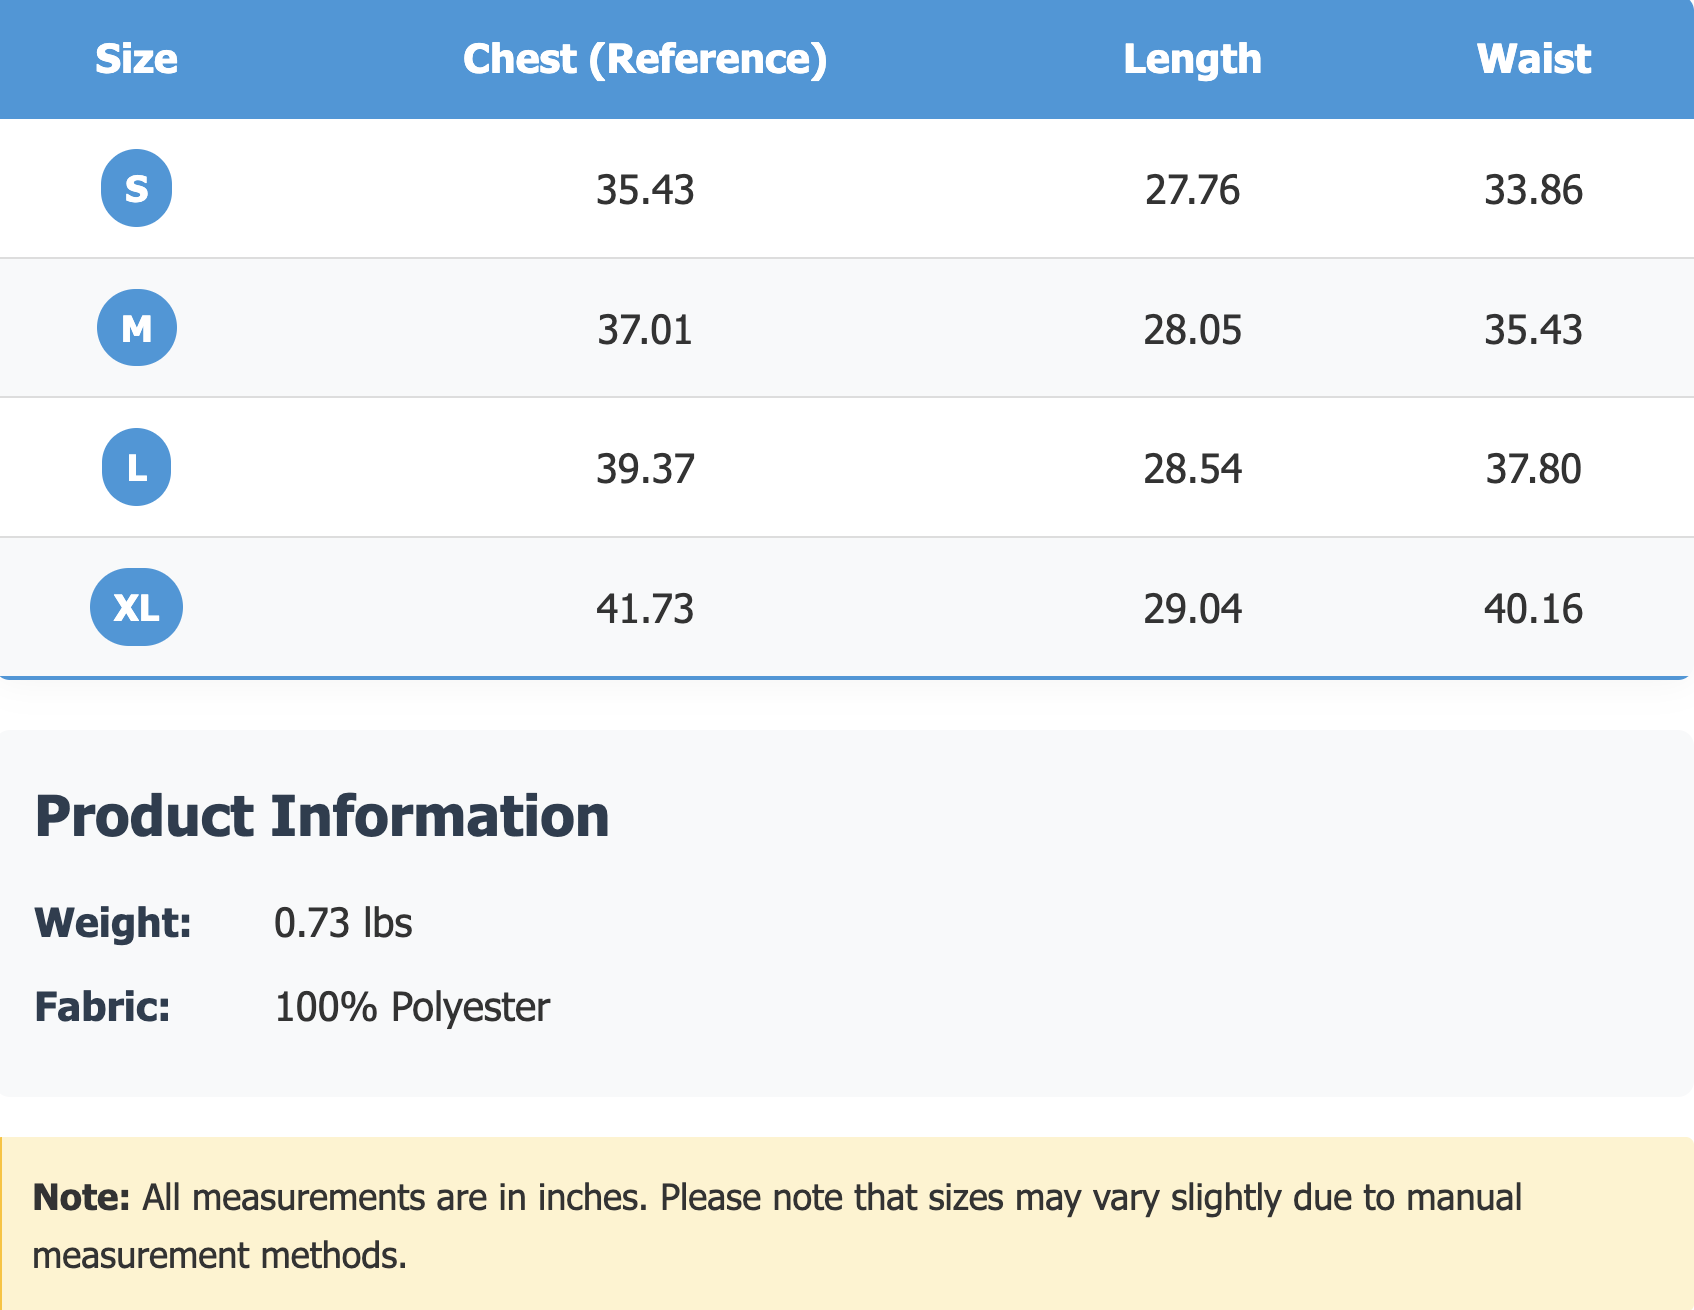Select the Waist column header
This screenshot has width=1694, height=1310.
[1533, 59]
